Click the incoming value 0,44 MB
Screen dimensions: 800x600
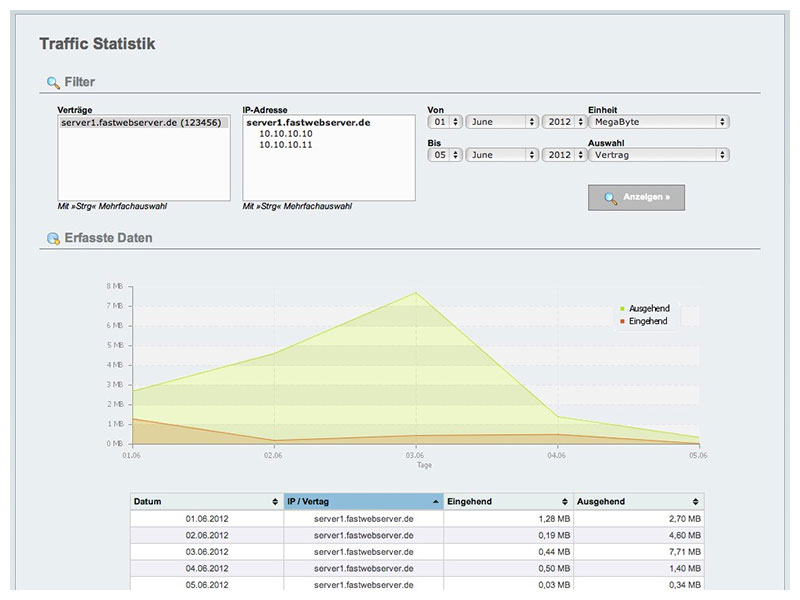(x=554, y=552)
